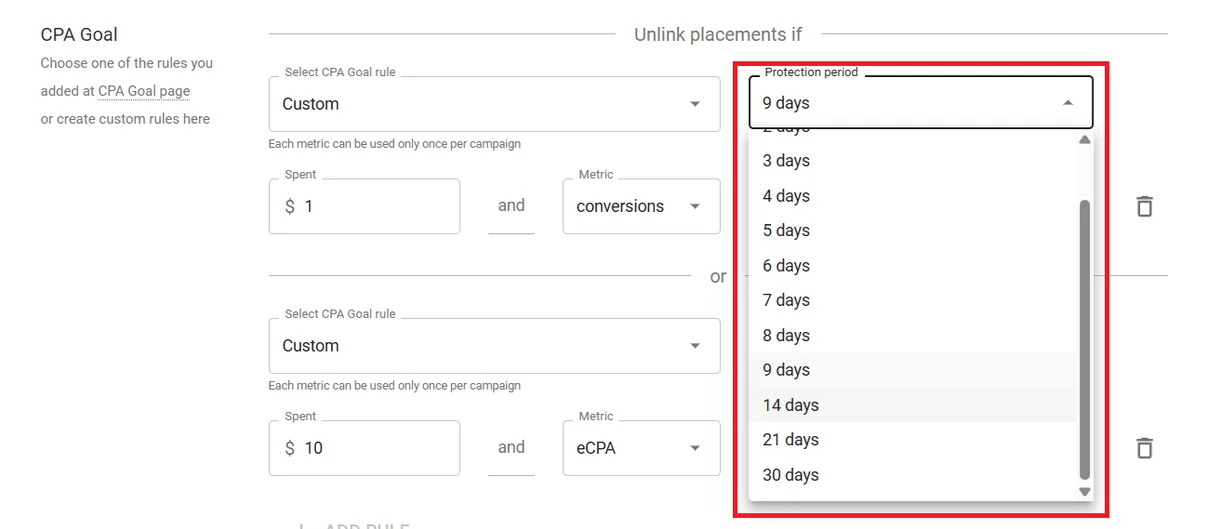
Task: Pick 7 days protection period
Action: click(x=787, y=300)
